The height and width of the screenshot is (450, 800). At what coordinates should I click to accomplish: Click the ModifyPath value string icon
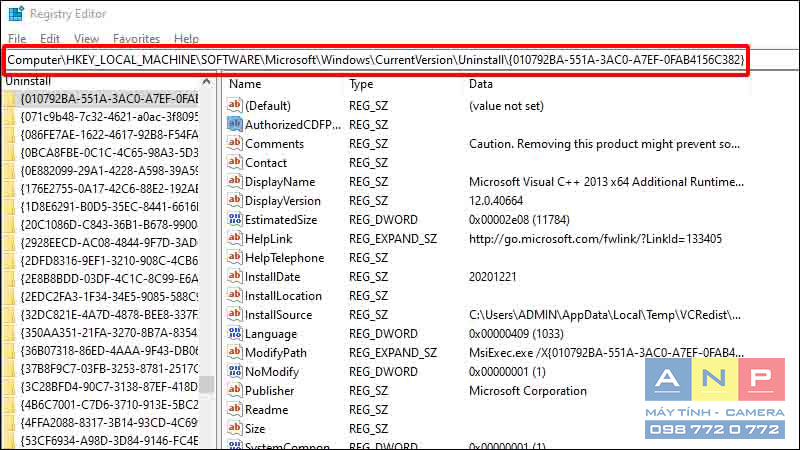tap(235, 352)
